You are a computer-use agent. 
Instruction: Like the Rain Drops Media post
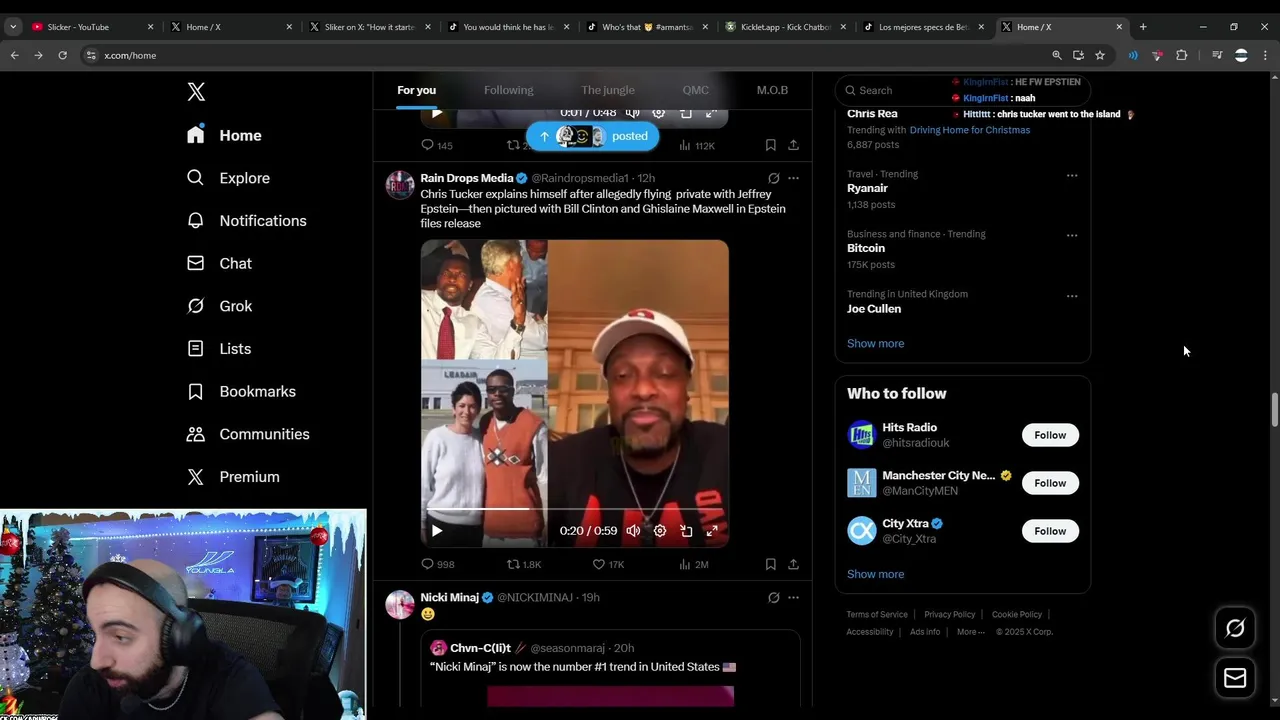point(608,564)
